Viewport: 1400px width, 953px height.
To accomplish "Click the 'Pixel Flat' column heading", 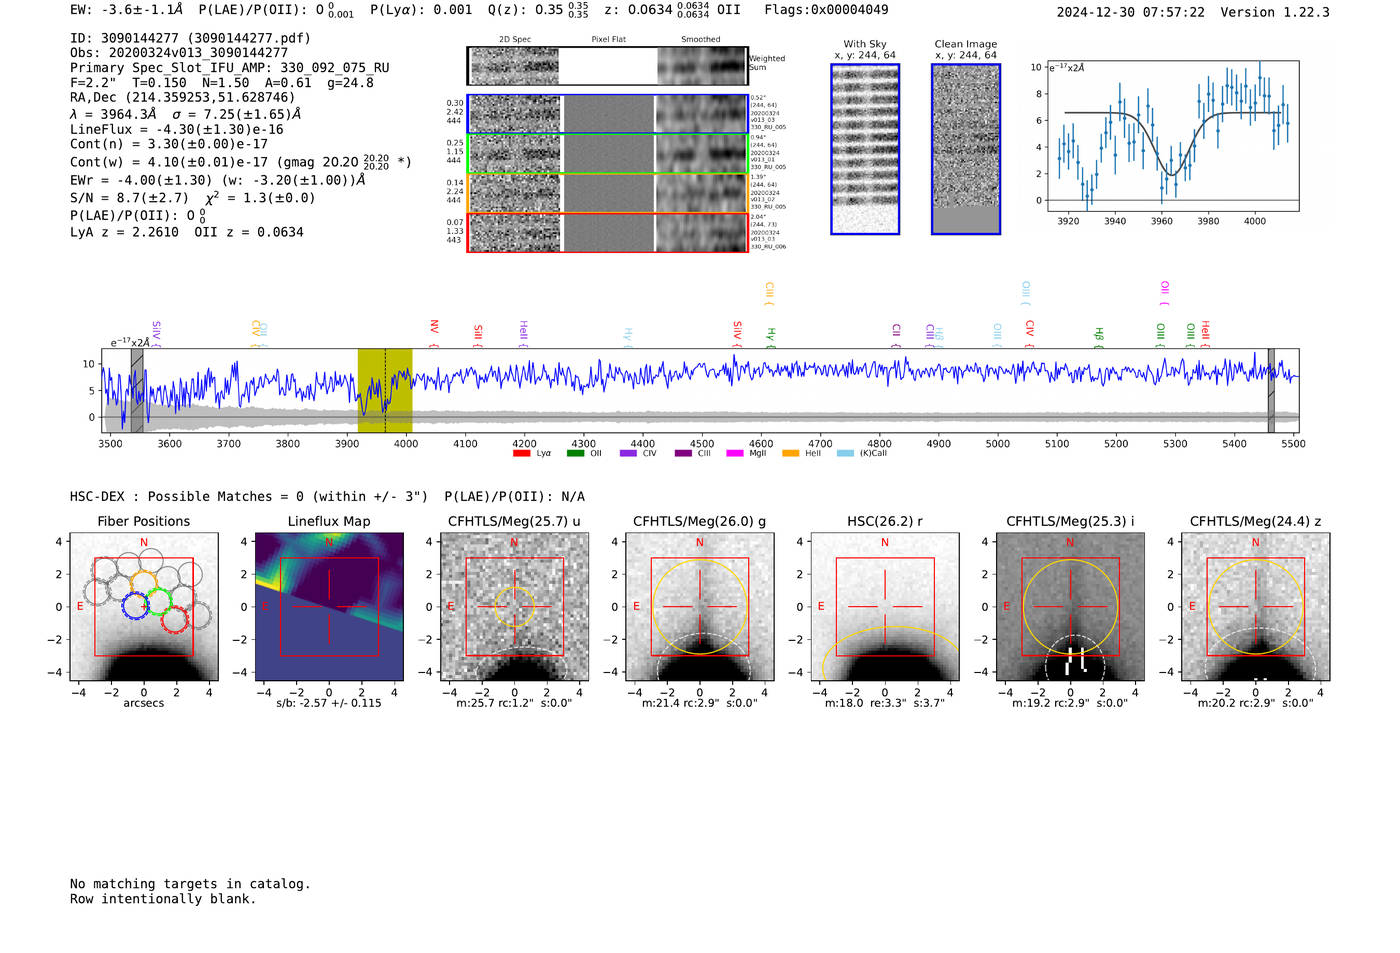I will click(x=608, y=40).
